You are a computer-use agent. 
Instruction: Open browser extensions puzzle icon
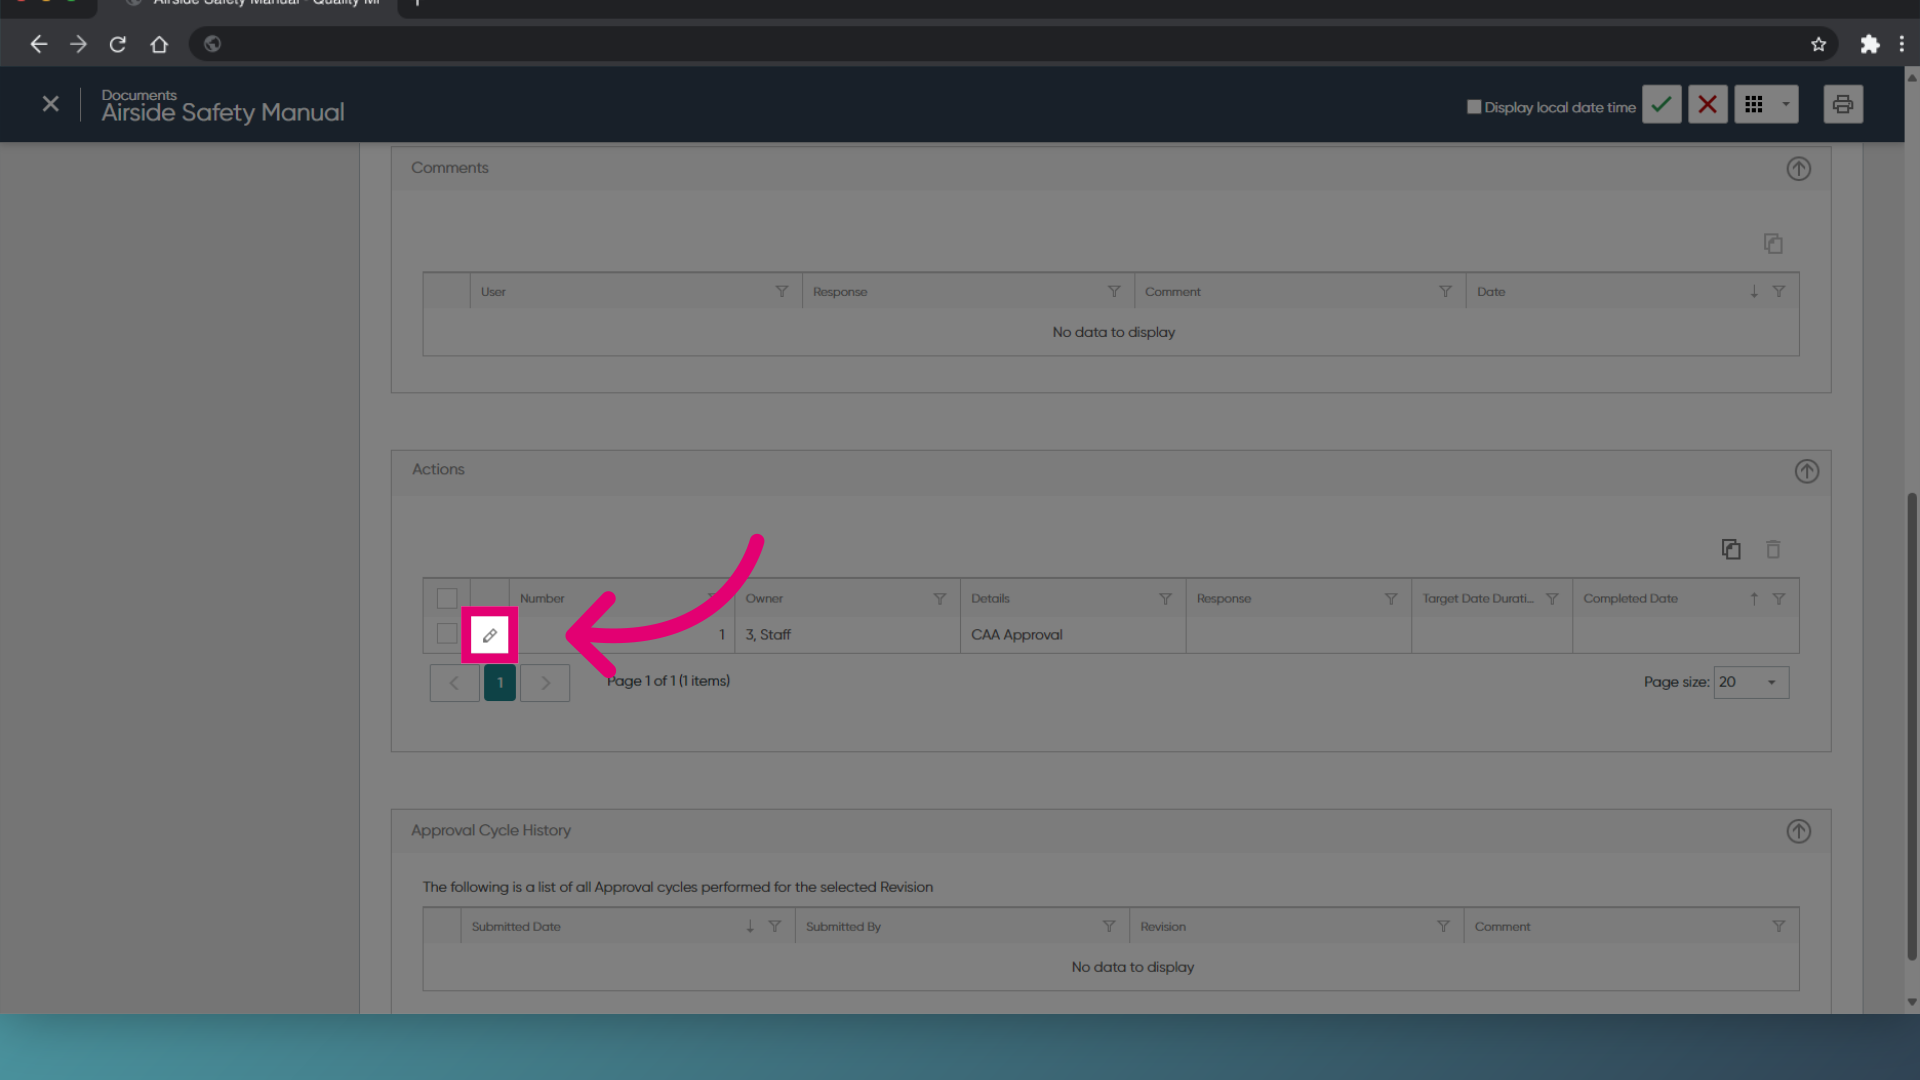1870,44
